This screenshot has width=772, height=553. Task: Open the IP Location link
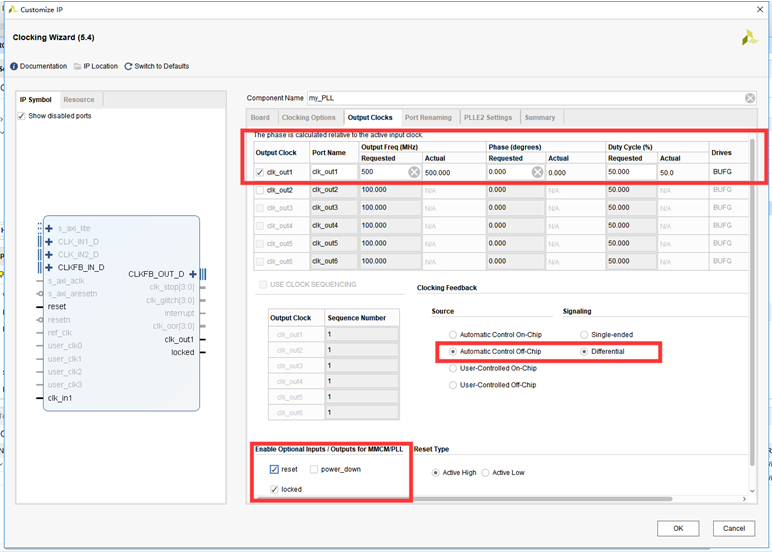coord(100,66)
